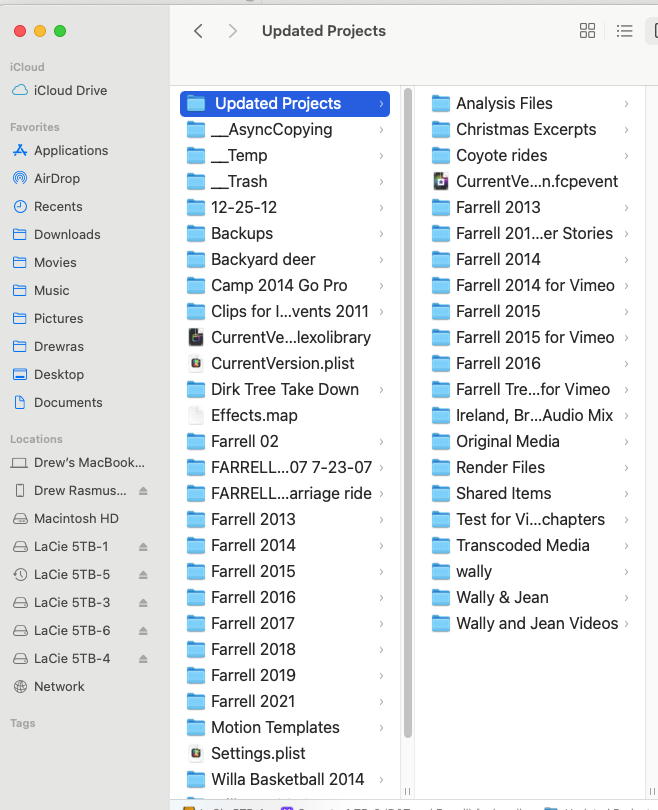Expand the Render Files chevron

tap(626, 468)
